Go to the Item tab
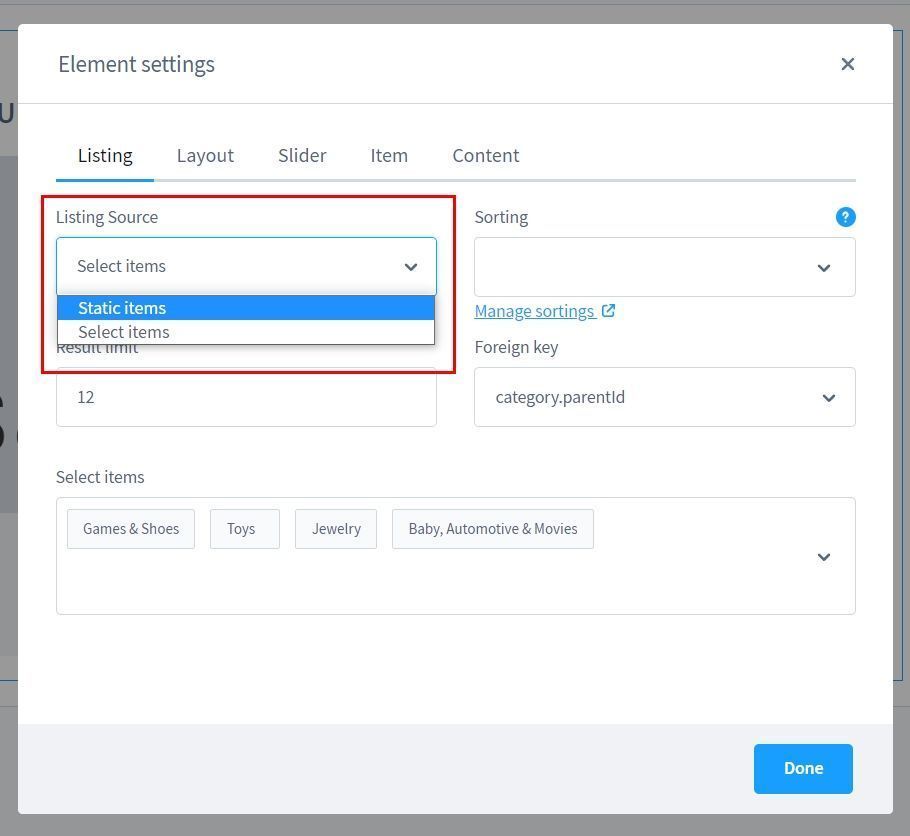The image size is (910, 836). (x=389, y=156)
